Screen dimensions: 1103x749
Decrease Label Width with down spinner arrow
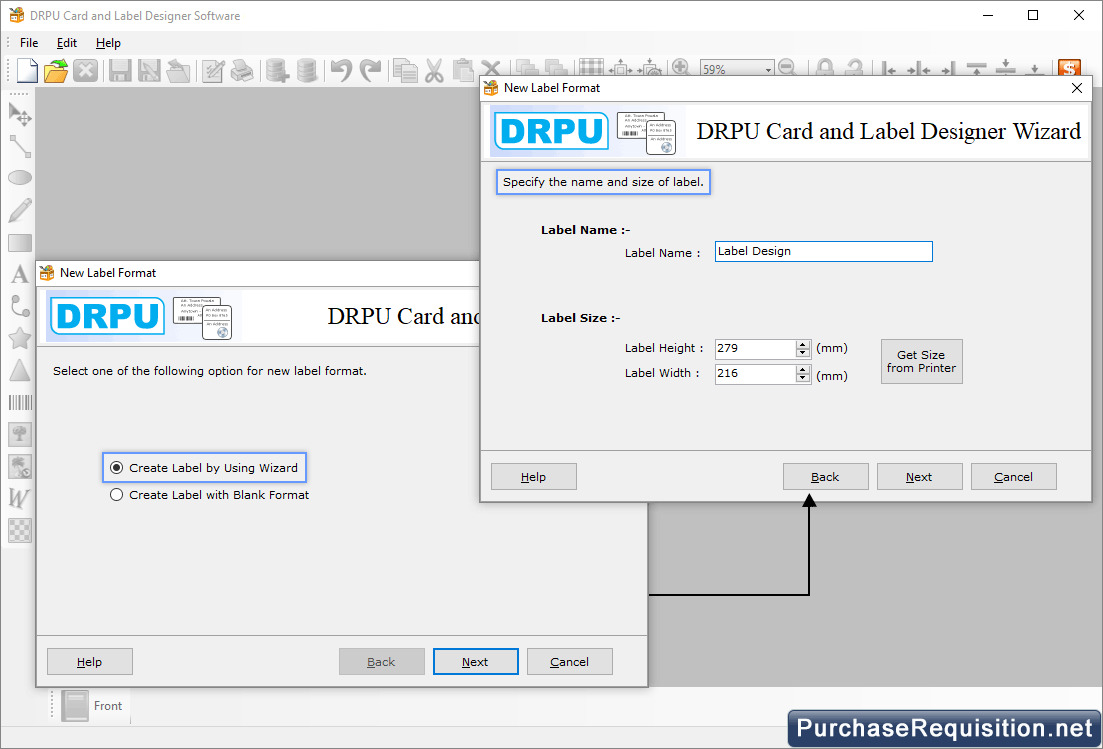click(x=802, y=379)
